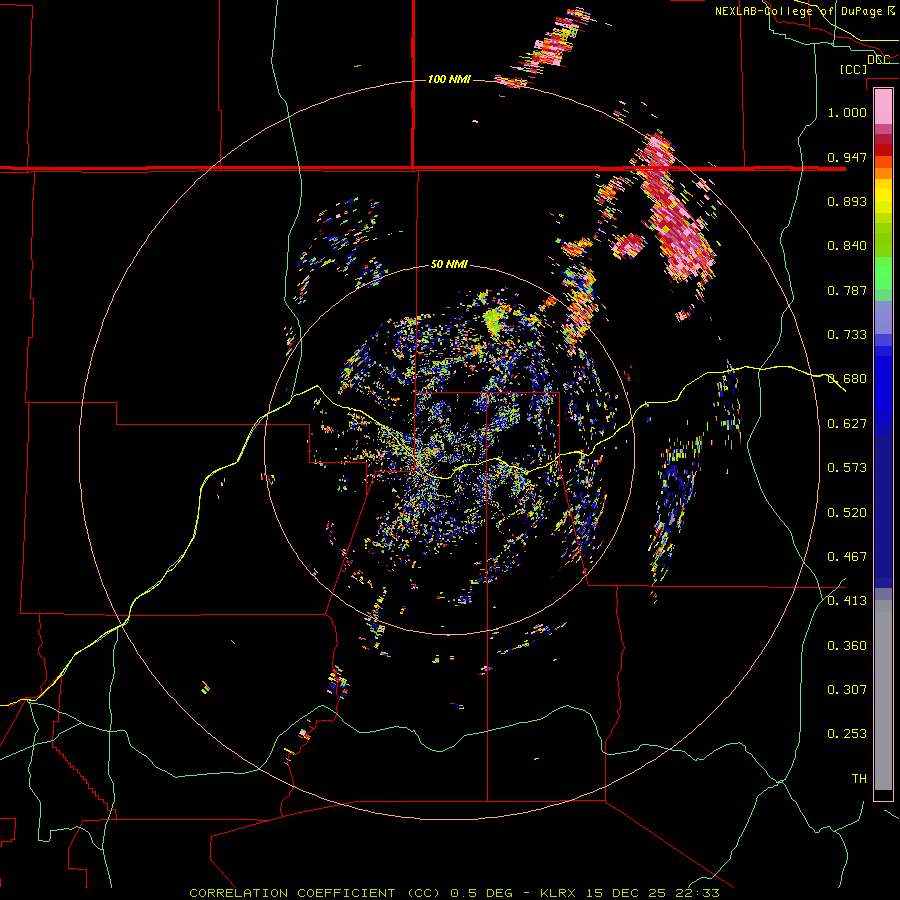900x900 pixels.
Task: Click the [CC] legend title
Action: (x=853, y=69)
